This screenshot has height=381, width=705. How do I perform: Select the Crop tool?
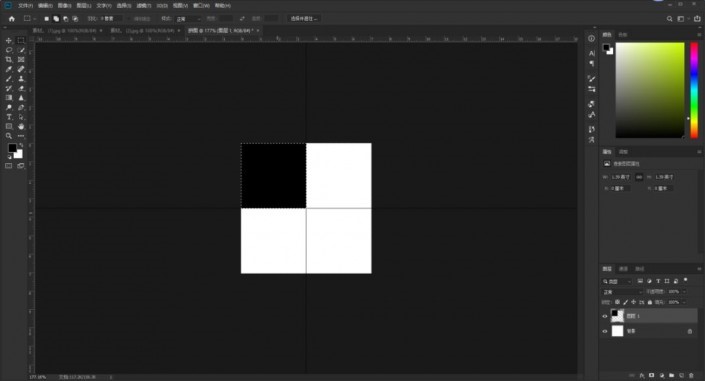(x=9, y=59)
